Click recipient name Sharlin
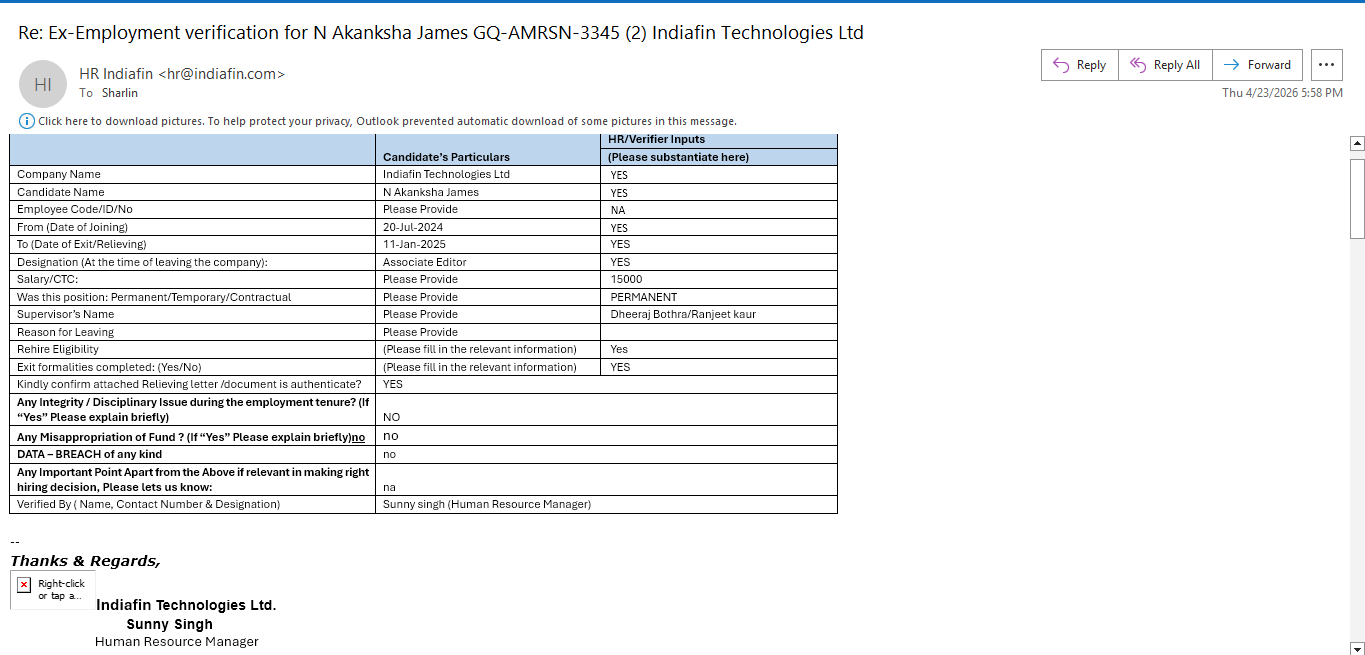 120,93
